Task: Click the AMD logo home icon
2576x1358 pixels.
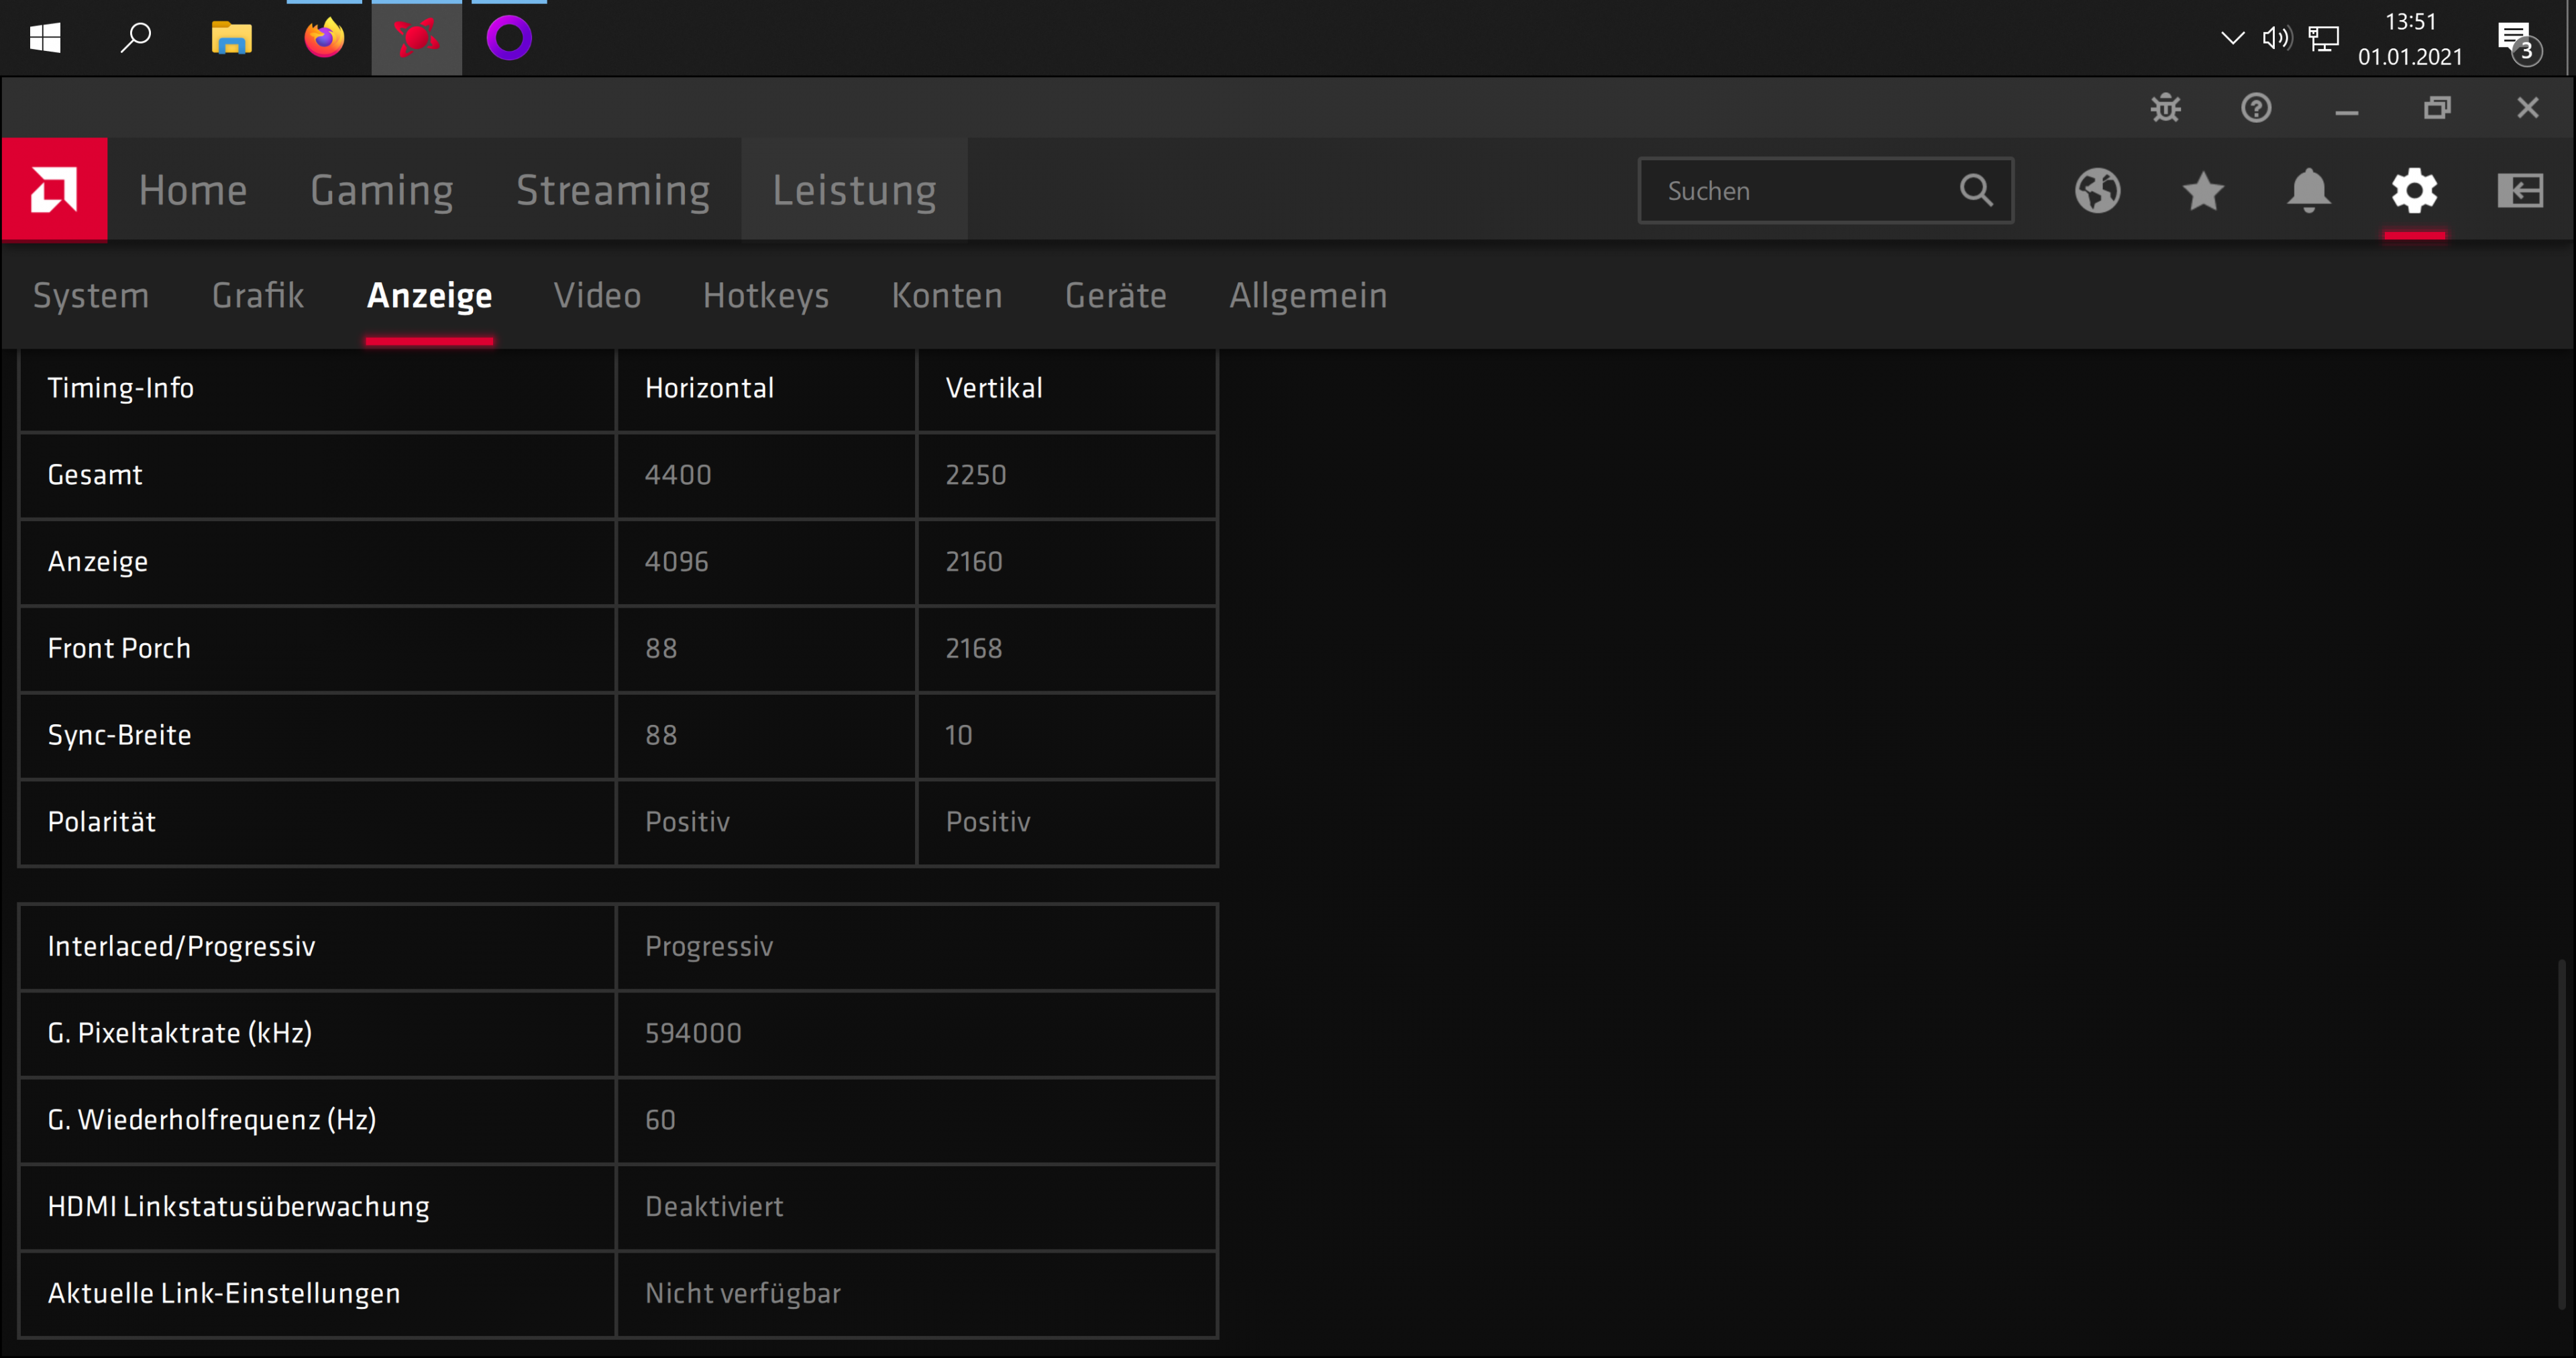Action: (54, 189)
